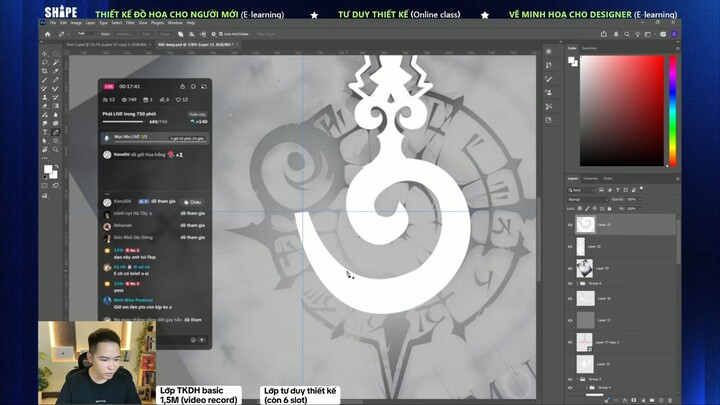
Task: Open the Window menu
Action: (x=175, y=22)
